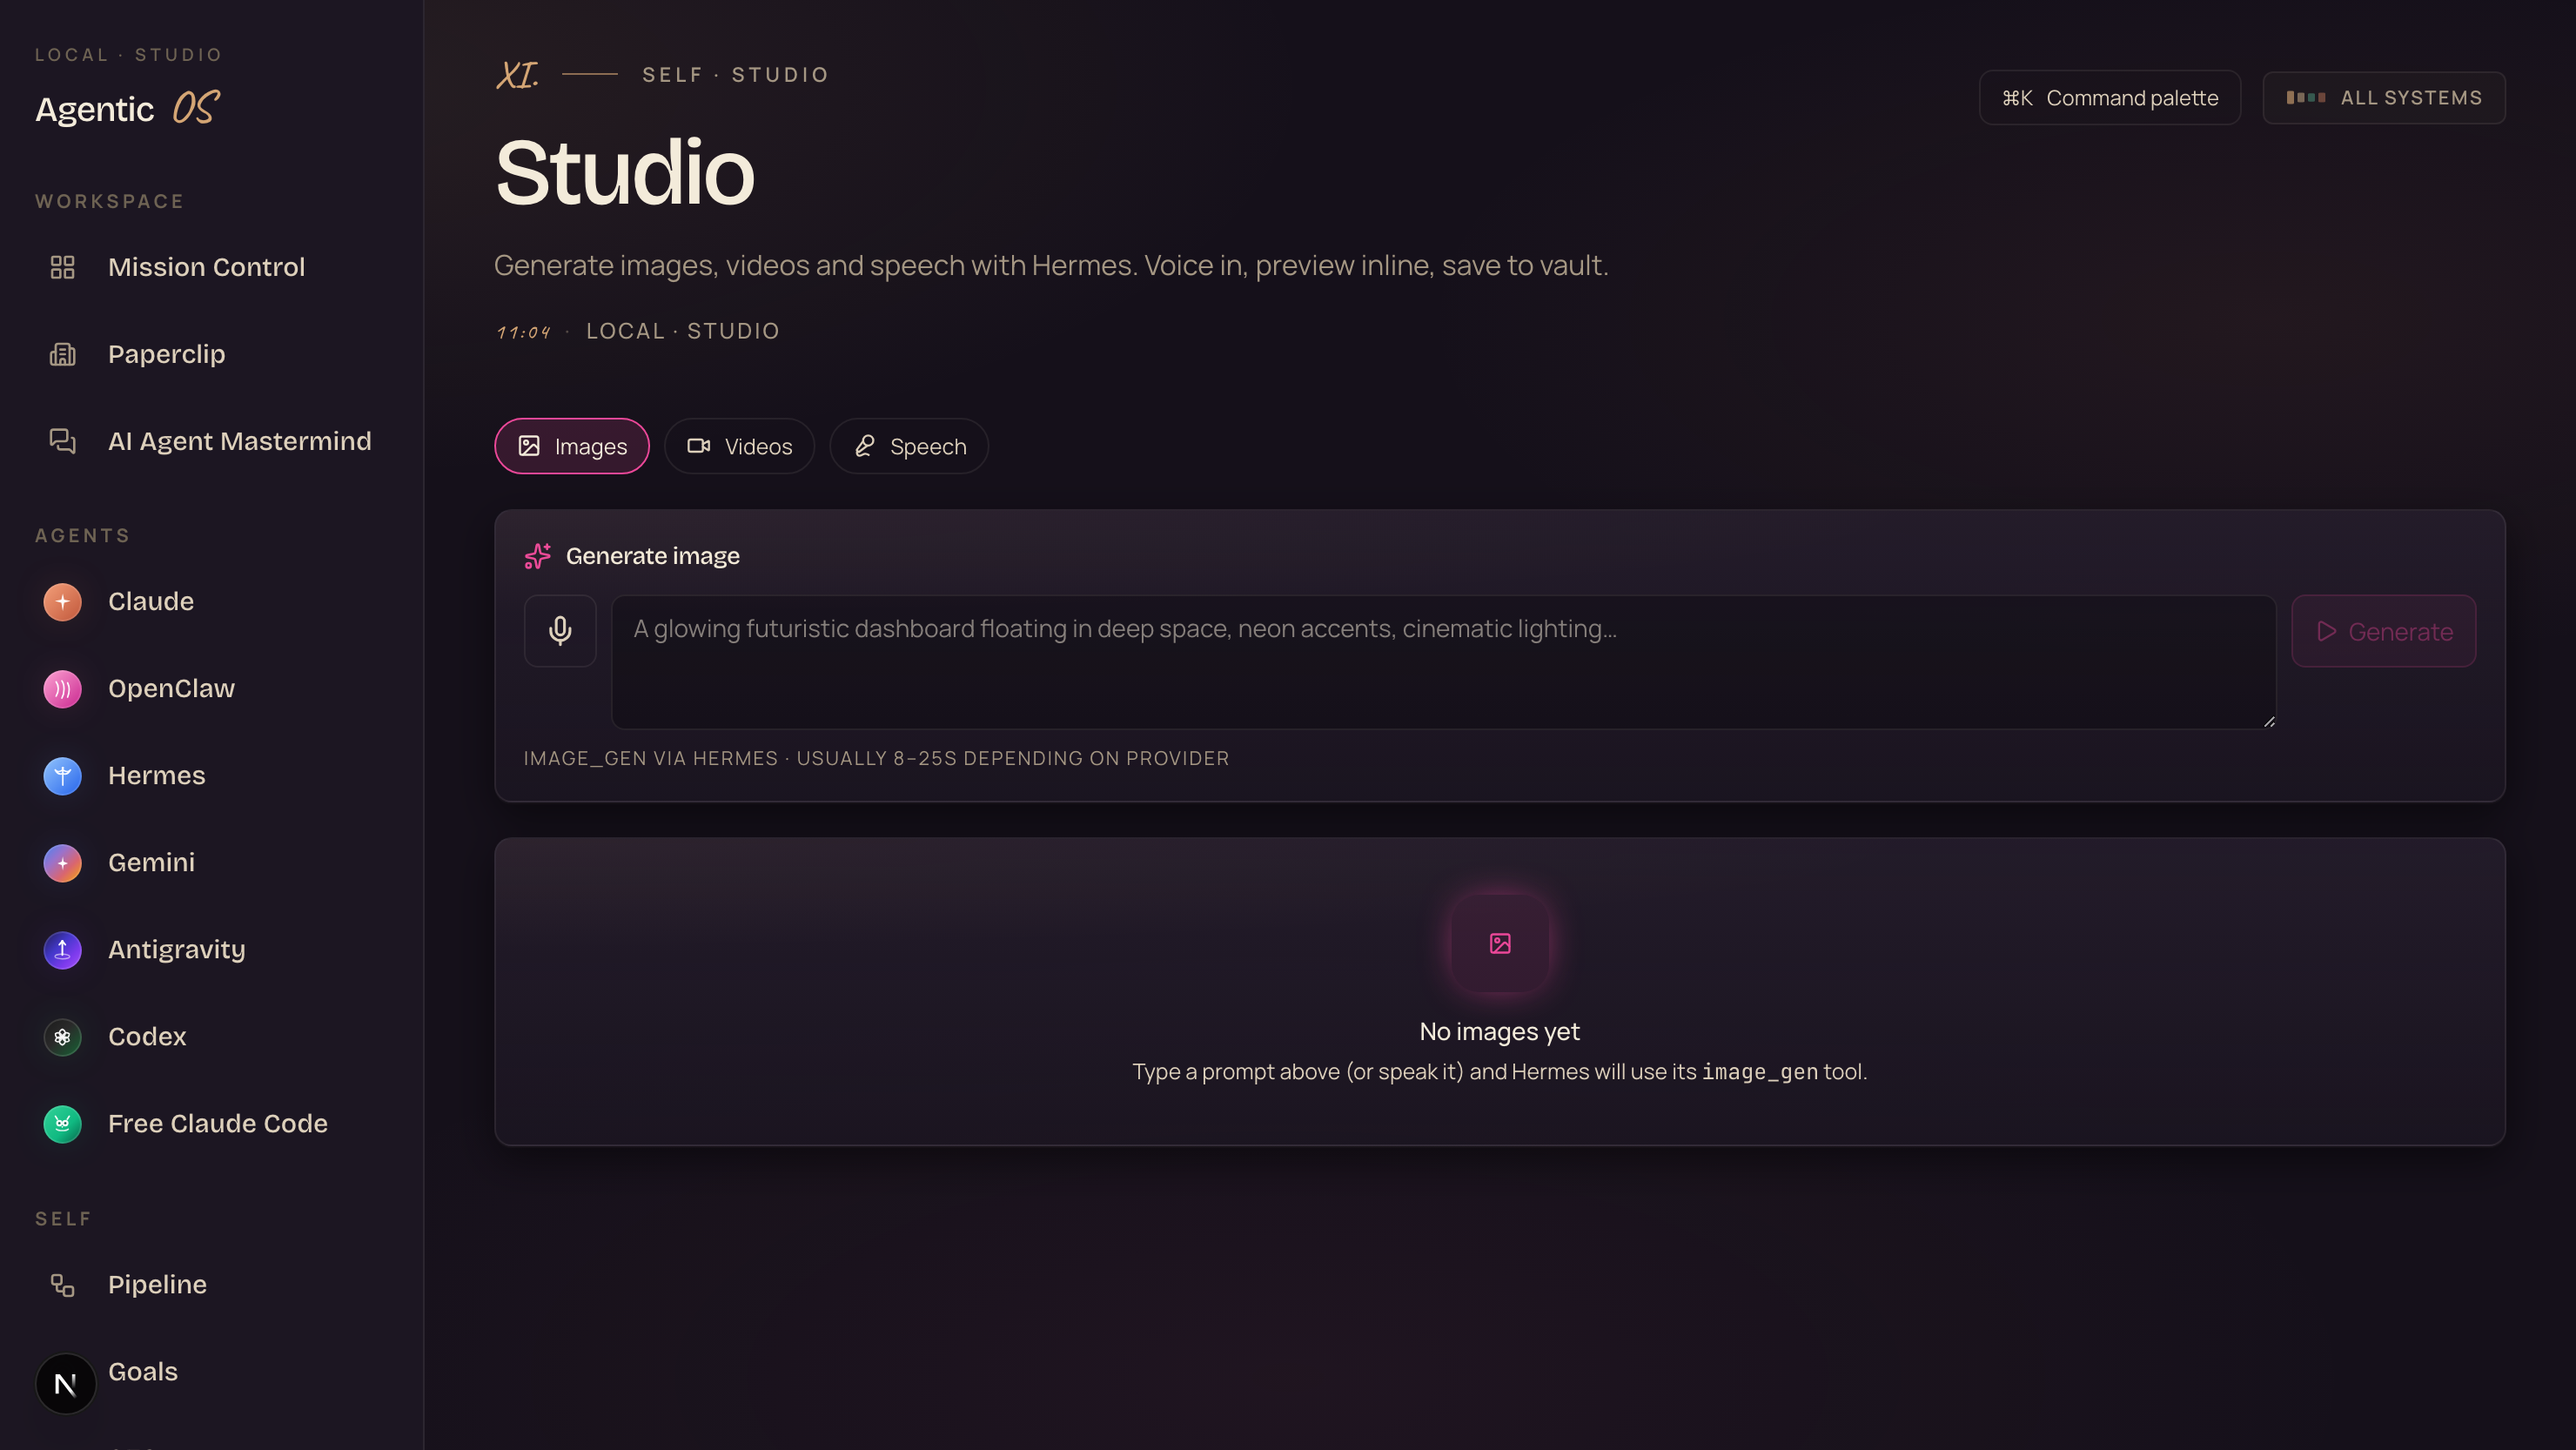Switch to the Videos tab
Screen dimensions: 2576x1450
tap(739, 446)
